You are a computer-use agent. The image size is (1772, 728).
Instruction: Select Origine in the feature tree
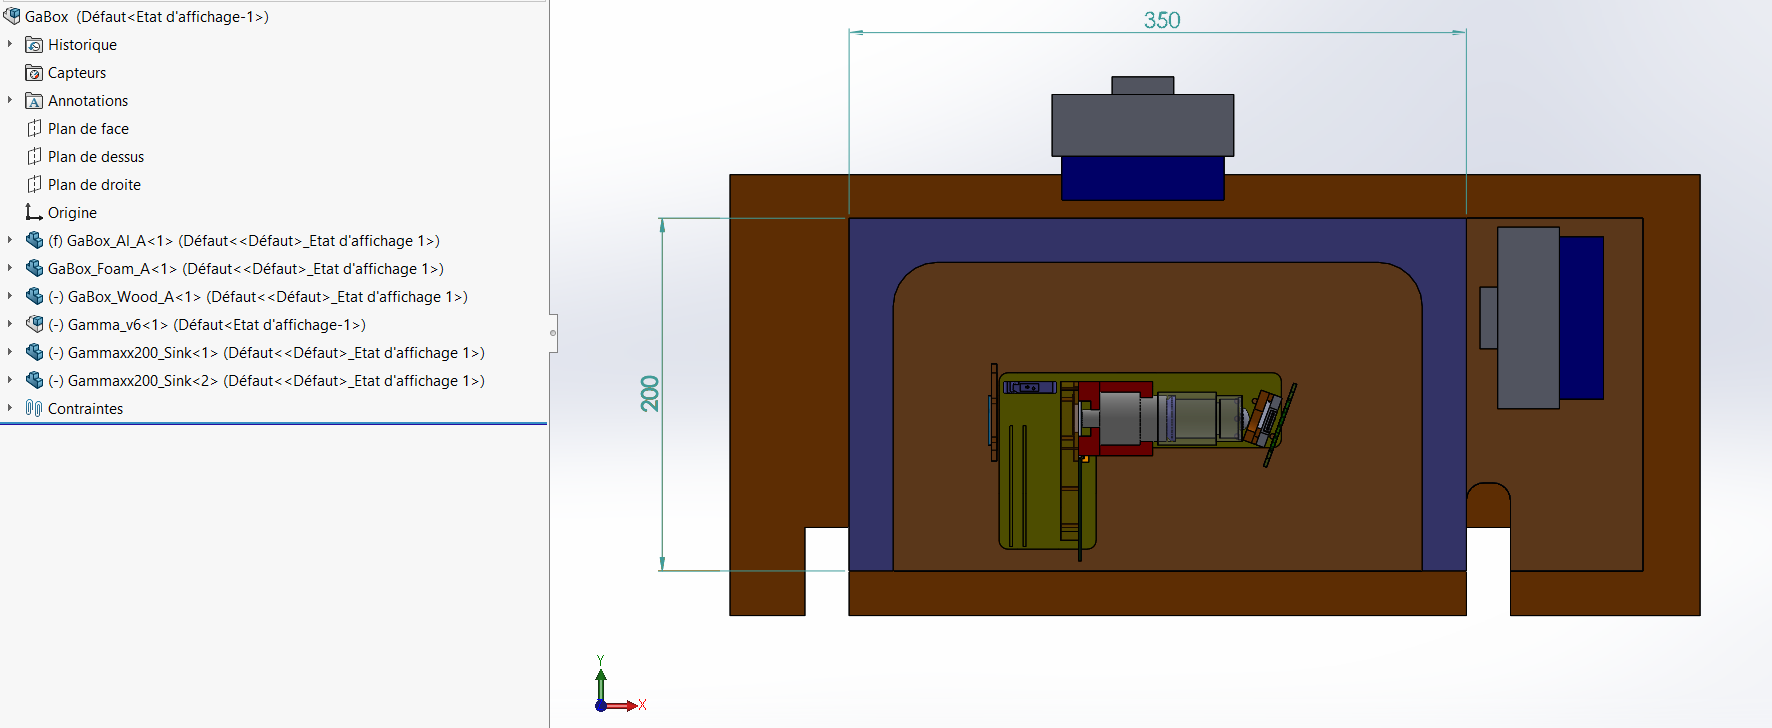point(72,213)
